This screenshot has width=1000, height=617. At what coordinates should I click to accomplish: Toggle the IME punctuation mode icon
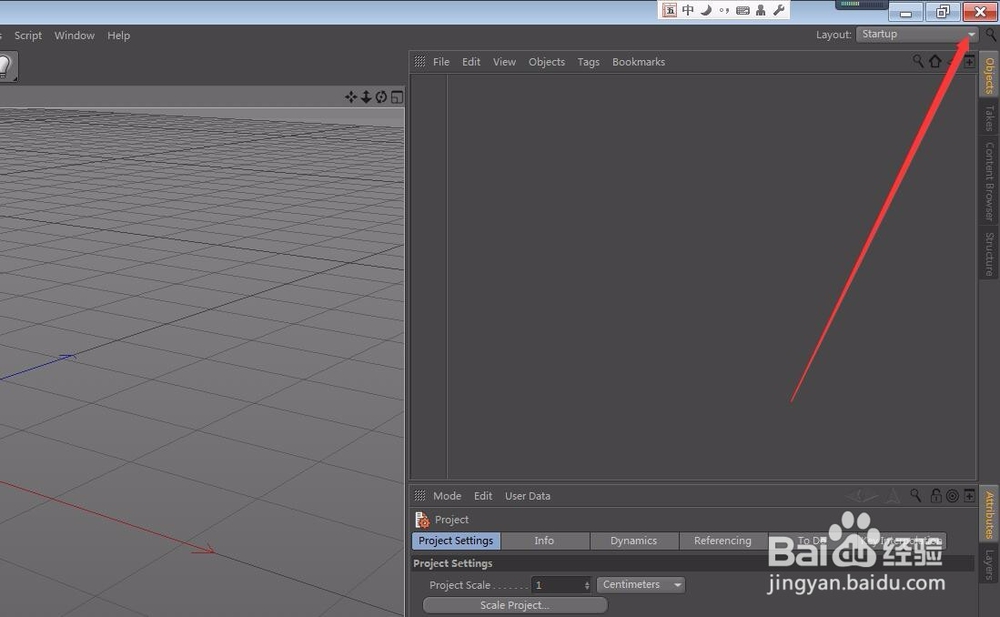pyautogui.click(x=724, y=10)
